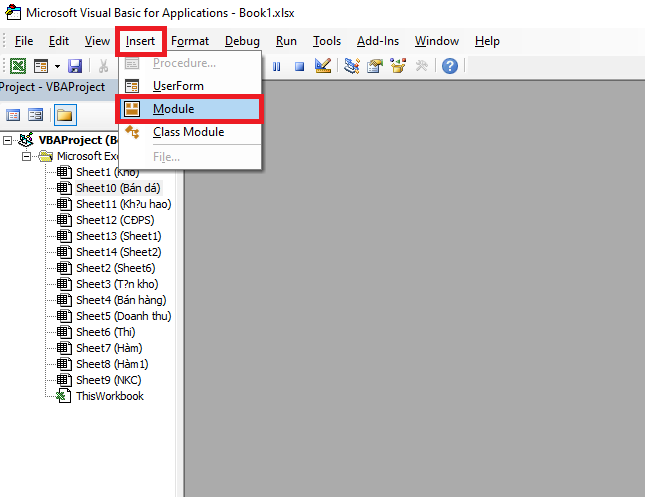Choose Class Module from the Insert menu
Screen dimensions: 645x497
(190, 132)
